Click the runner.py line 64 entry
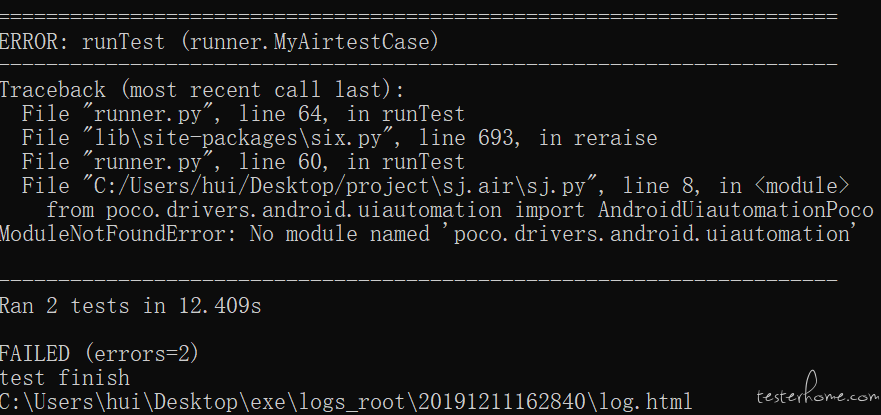Viewport: 881px width, 415px height. point(243,114)
